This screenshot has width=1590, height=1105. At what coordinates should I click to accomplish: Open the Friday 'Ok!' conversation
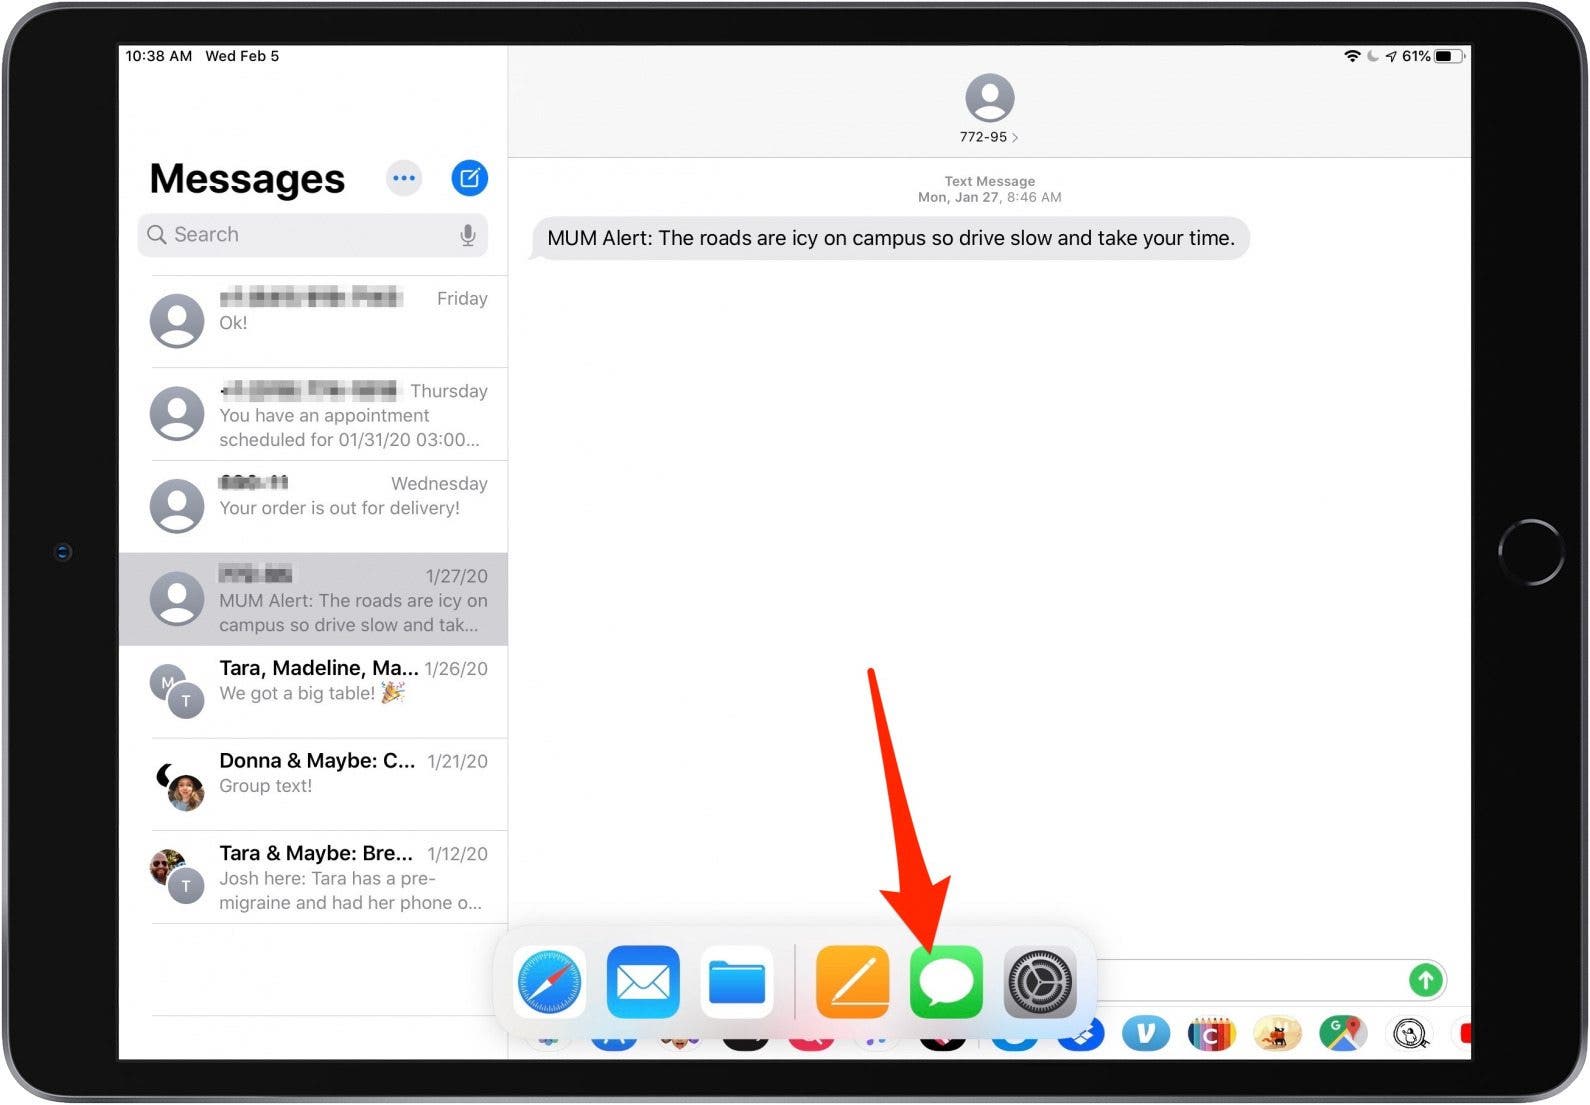(313, 321)
